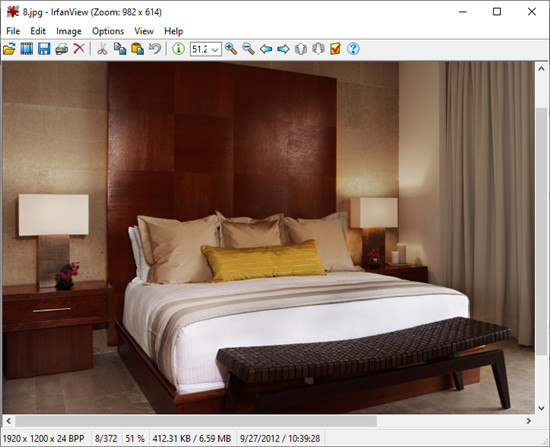Viewport: 550px width, 447px height.
Task: Show image information with the green i icon
Action: pos(179,49)
